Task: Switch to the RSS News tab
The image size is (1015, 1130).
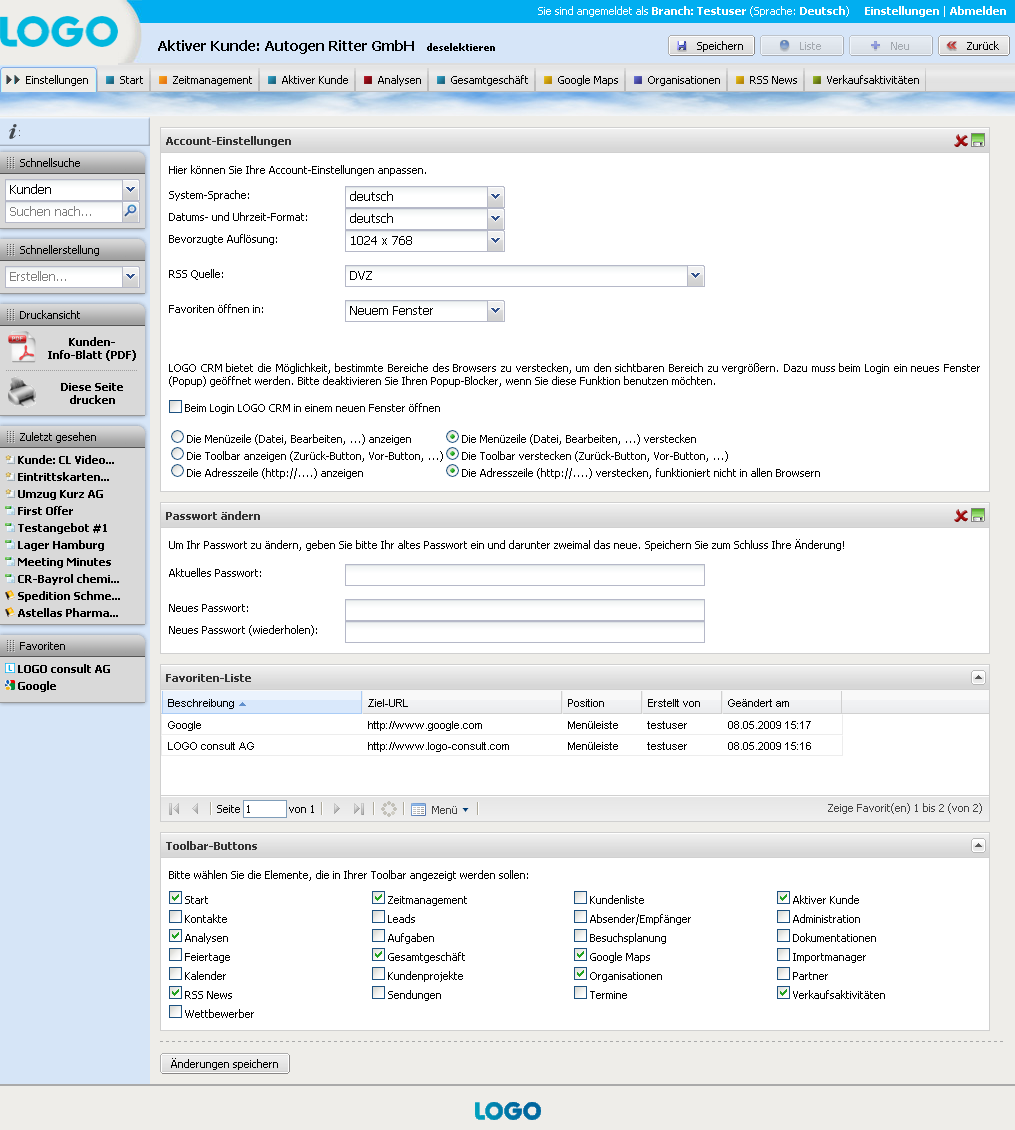Action: point(766,80)
